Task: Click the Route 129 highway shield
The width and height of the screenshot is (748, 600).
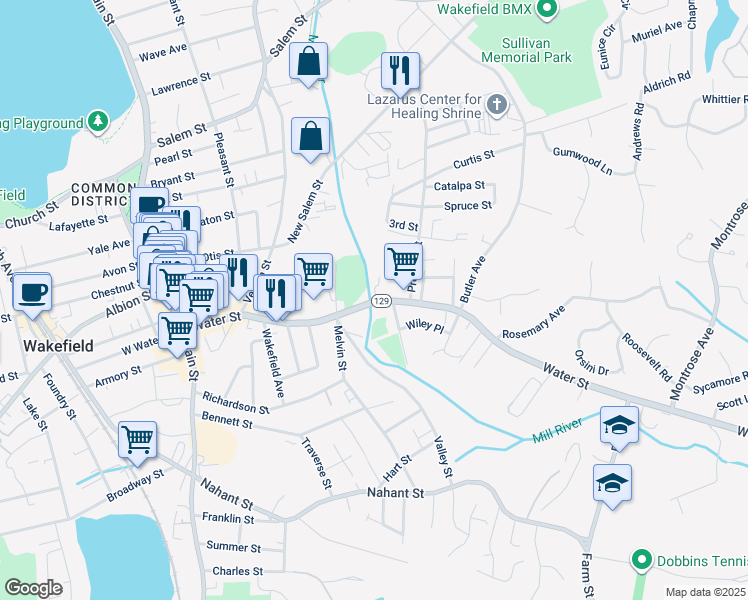Action: [380, 300]
